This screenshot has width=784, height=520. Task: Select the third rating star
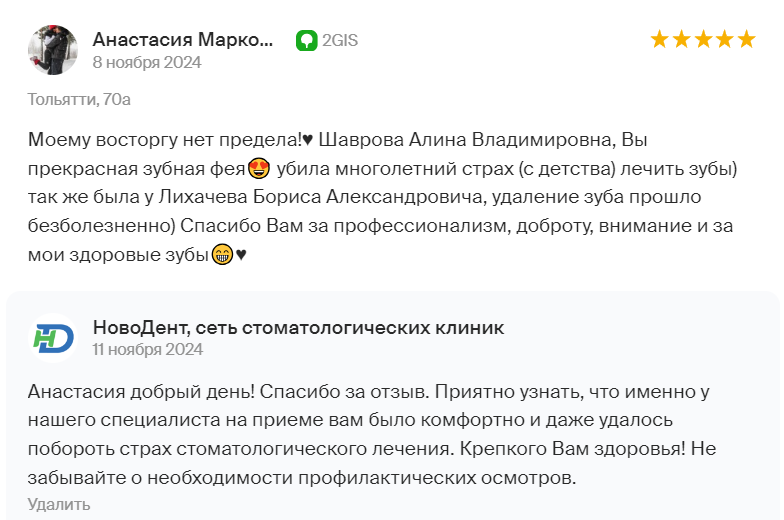tap(703, 39)
